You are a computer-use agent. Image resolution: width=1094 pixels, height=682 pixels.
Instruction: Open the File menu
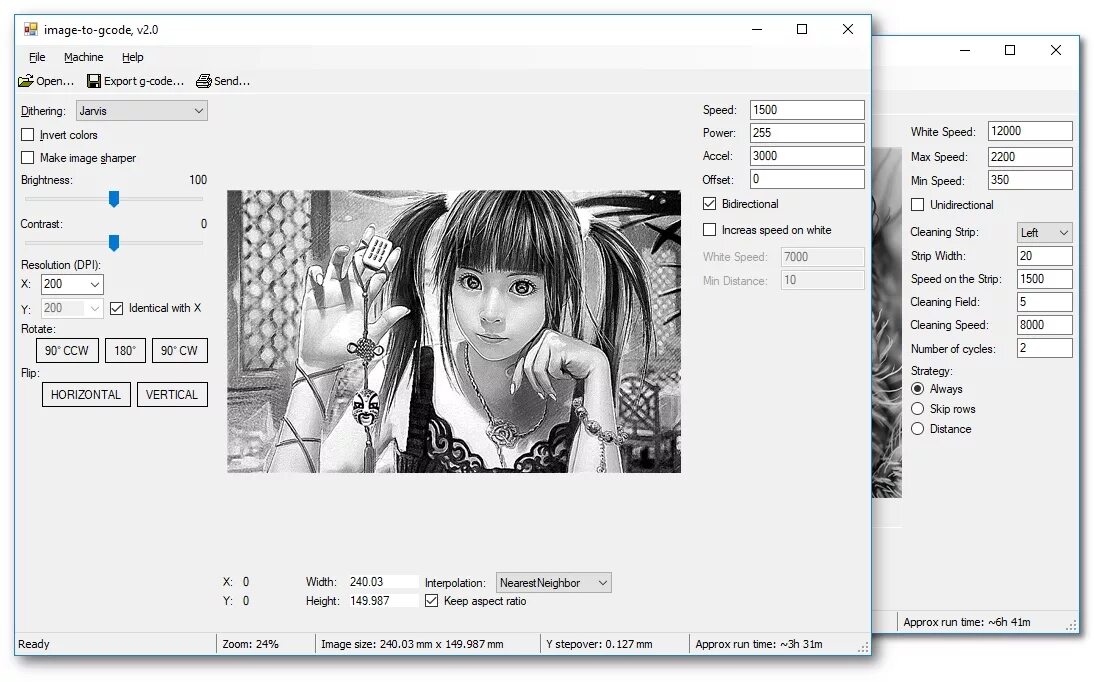coord(37,57)
